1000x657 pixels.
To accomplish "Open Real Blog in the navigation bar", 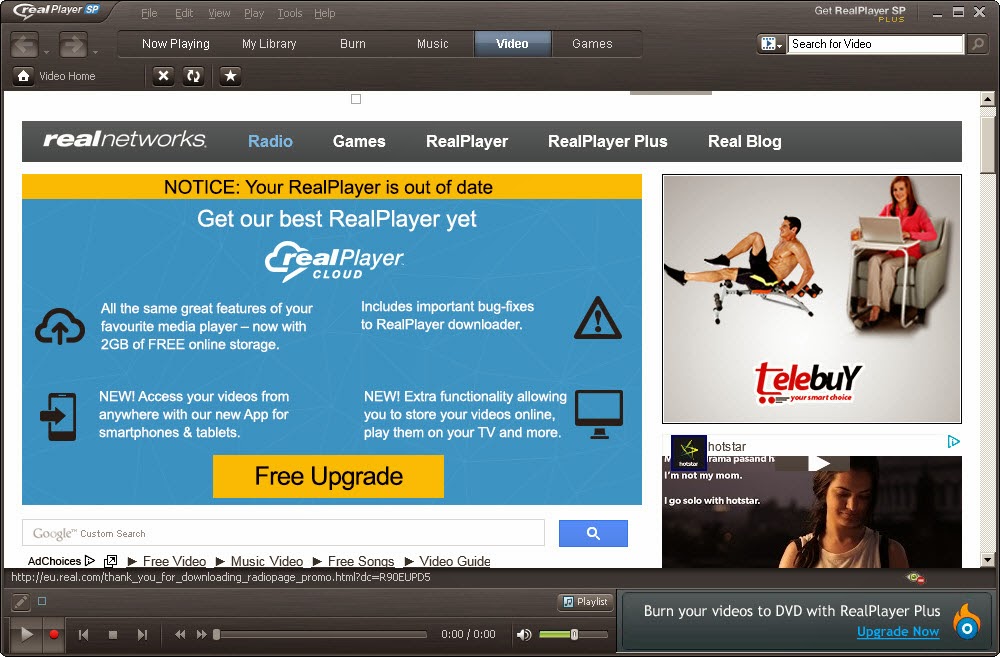I will (x=744, y=142).
